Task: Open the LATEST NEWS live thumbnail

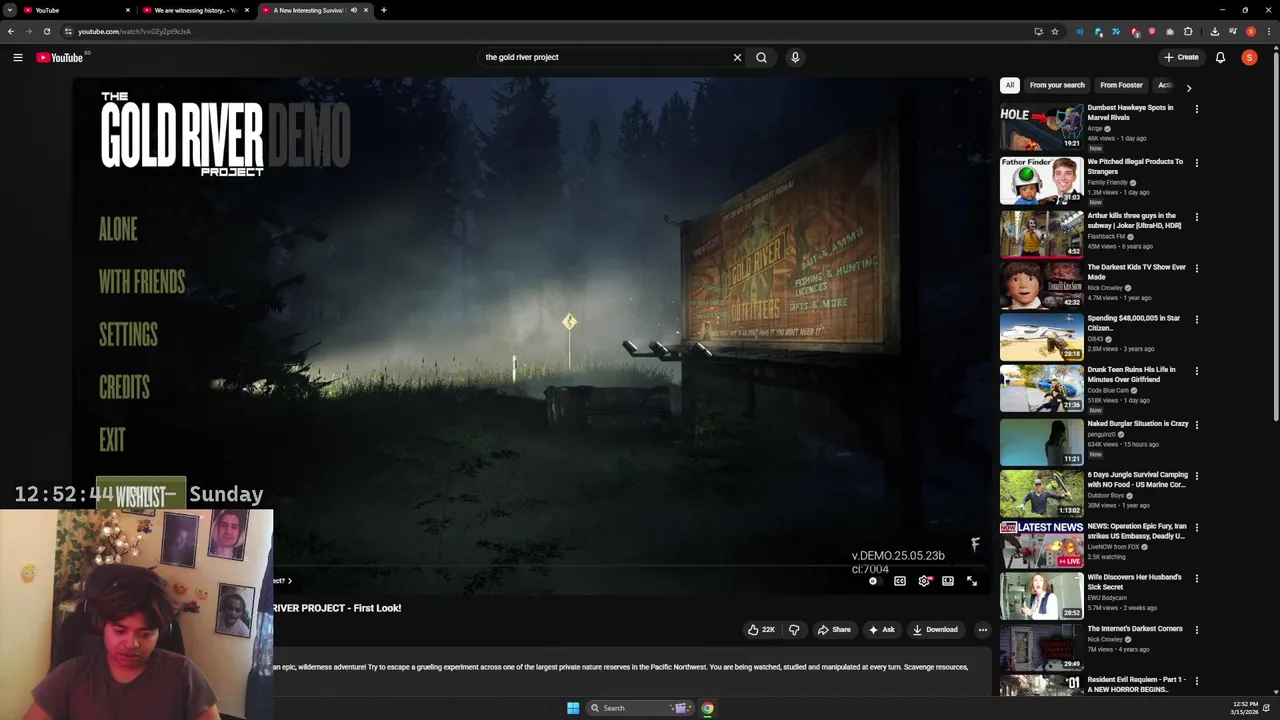Action: [x=1041, y=545]
